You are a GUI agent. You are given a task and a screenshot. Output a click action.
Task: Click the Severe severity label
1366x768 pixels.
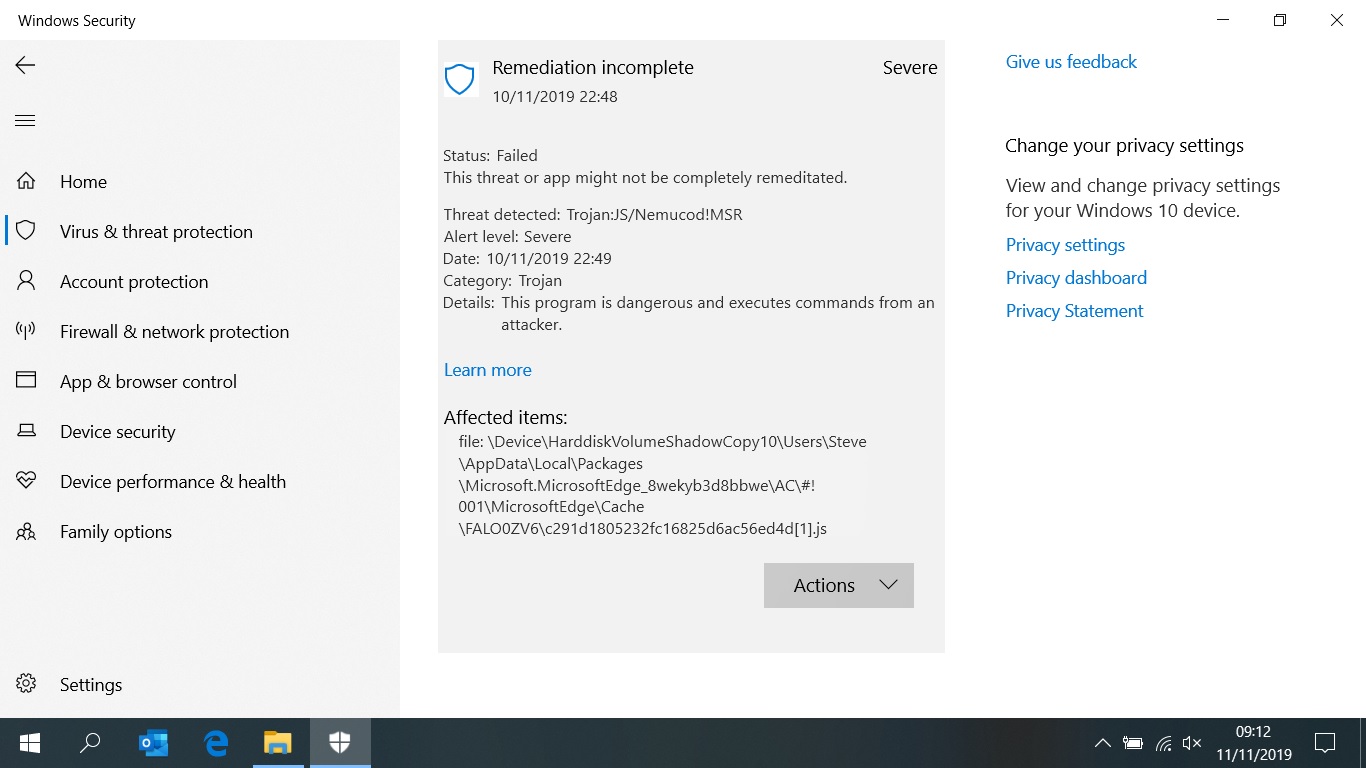tap(910, 67)
